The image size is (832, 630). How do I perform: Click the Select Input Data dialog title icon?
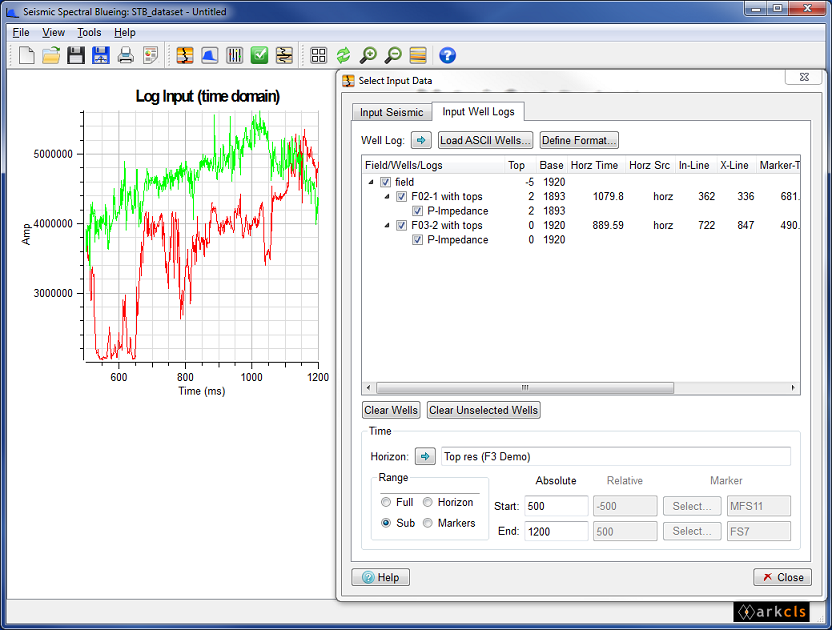[x=348, y=81]
